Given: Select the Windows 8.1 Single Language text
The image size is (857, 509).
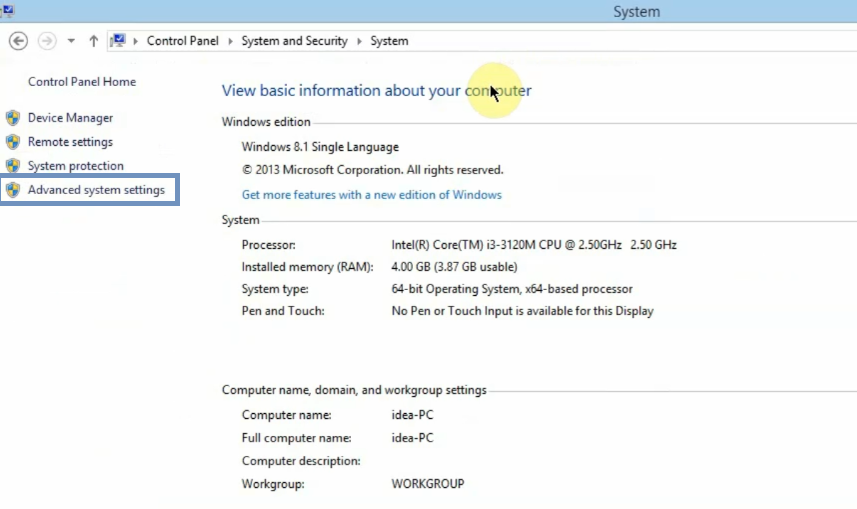Looking at the screenshot, I should coord(320,147).
